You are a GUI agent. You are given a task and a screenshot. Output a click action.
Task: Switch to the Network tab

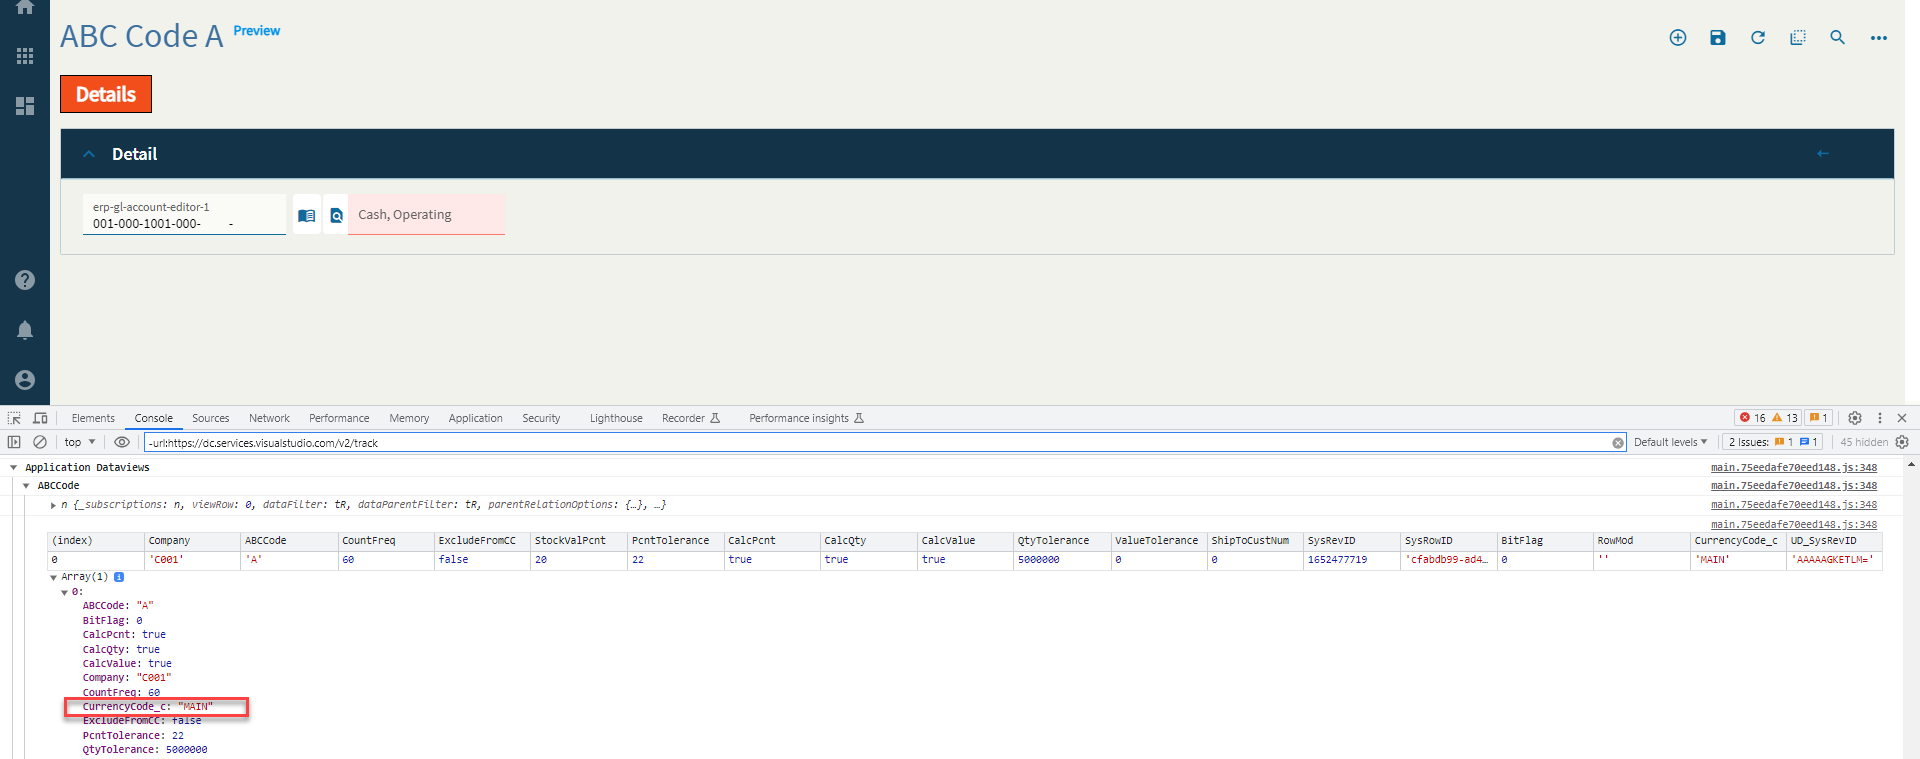[x=270, y=418]
